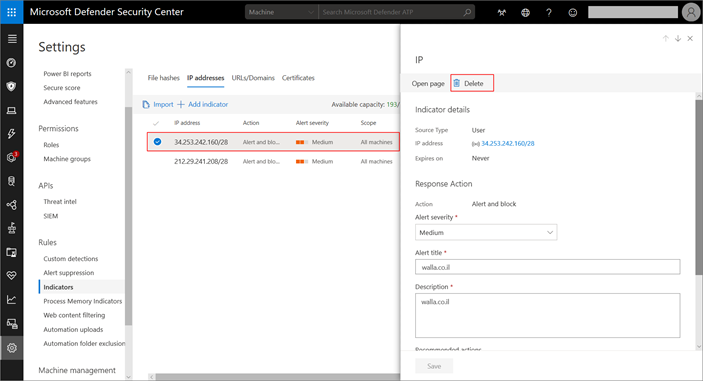Open the app launcher waffle icon
The height and width of the screenshot is (381, 703).
tap(12, 12)
